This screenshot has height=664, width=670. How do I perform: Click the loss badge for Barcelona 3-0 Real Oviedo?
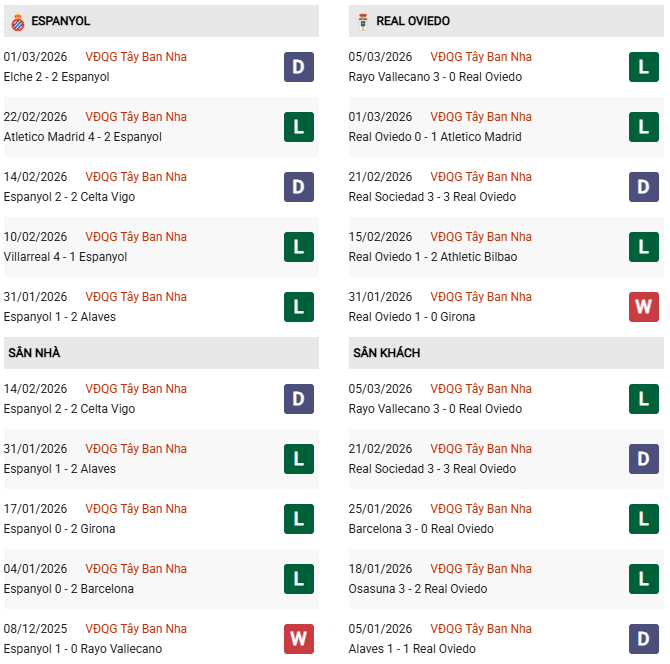tap(643, 519)
